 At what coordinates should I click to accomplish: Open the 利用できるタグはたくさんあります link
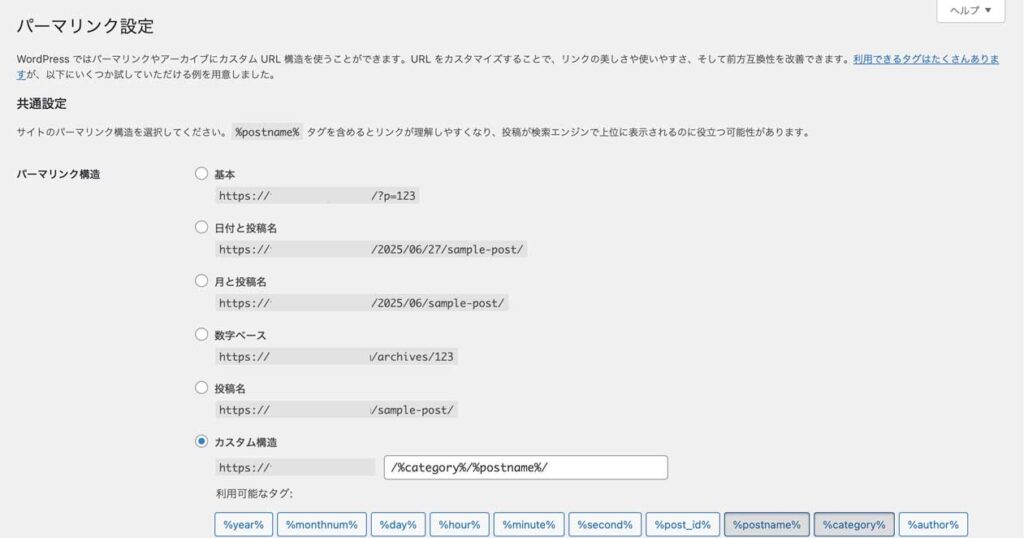point(925,59)
